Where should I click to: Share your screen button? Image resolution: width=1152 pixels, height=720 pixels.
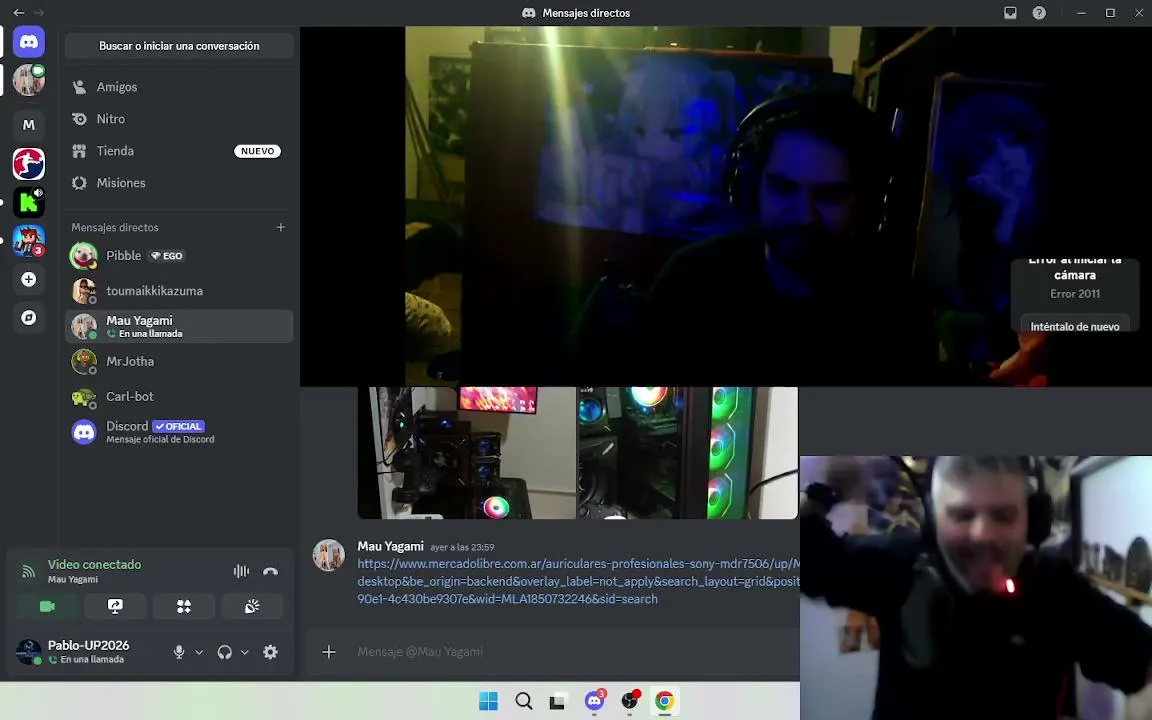coord(115,606)
